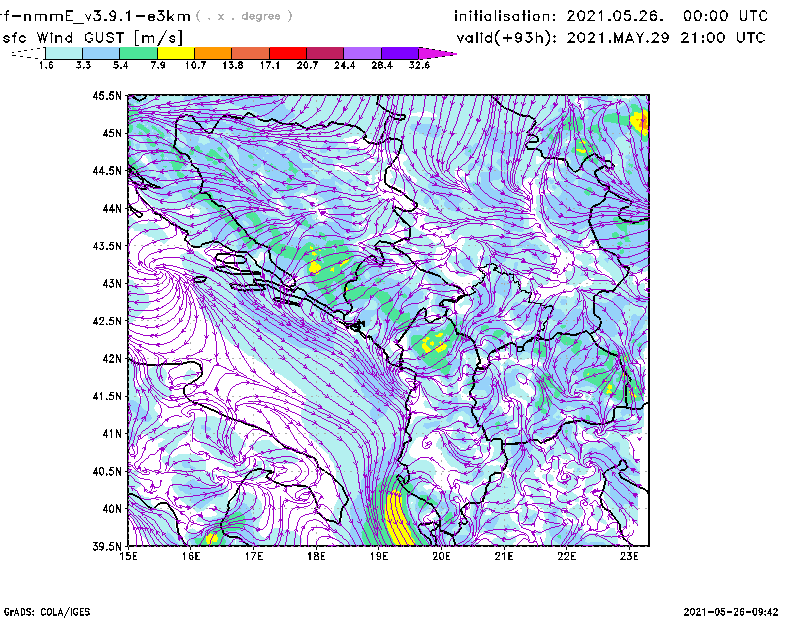Click the "GrADS: COLA/IGES" credit
Viewport: 800px width, 618px height.
coord(47,612)
